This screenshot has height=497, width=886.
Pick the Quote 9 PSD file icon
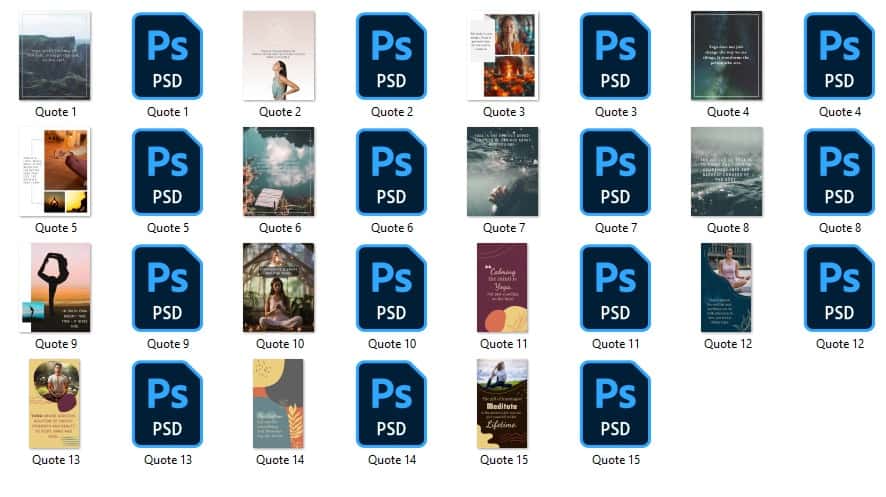point(167,288)
